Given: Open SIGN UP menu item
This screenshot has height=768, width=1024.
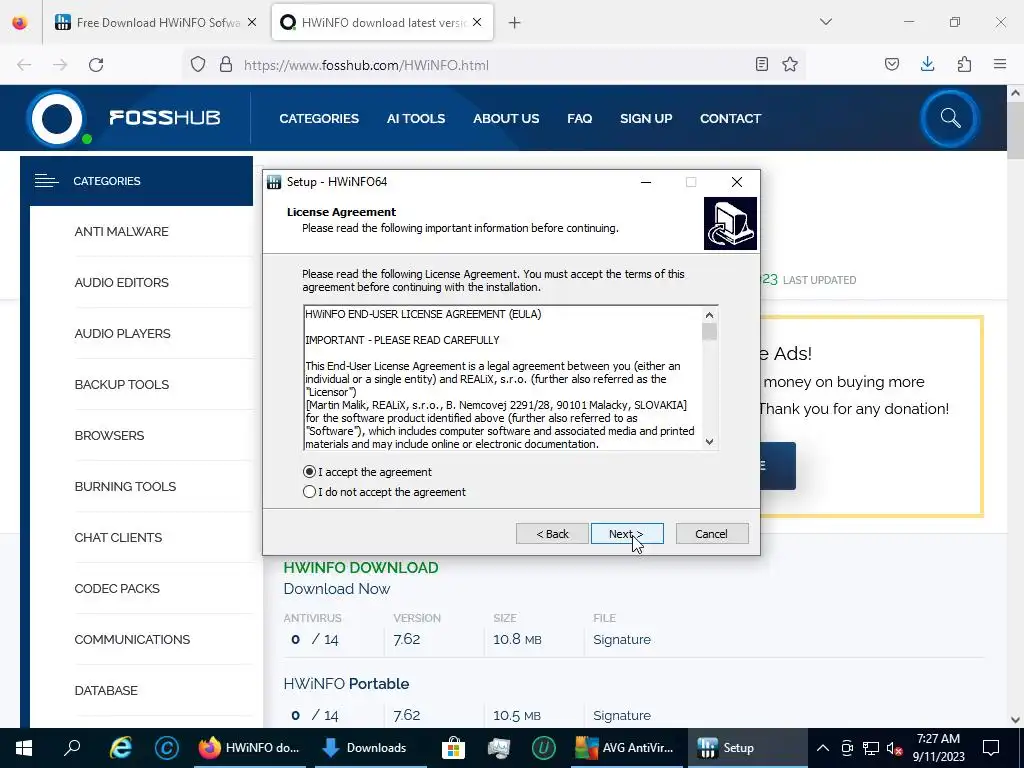Looking at the screenshot, I should (646, 119).
